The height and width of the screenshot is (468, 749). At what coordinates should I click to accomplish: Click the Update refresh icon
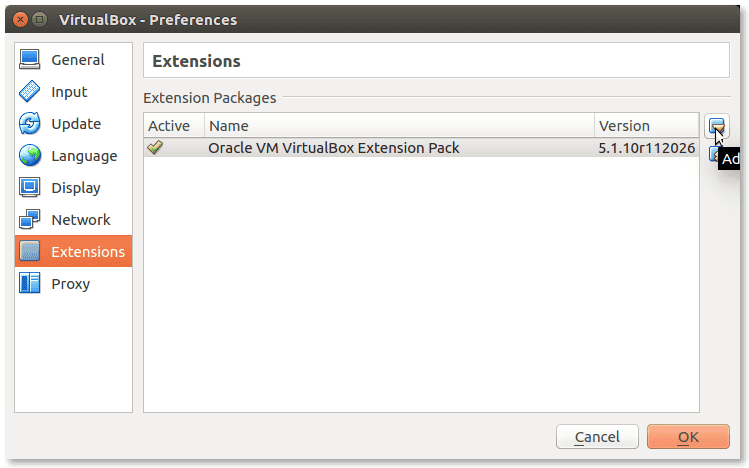click(x=30, y=124)
